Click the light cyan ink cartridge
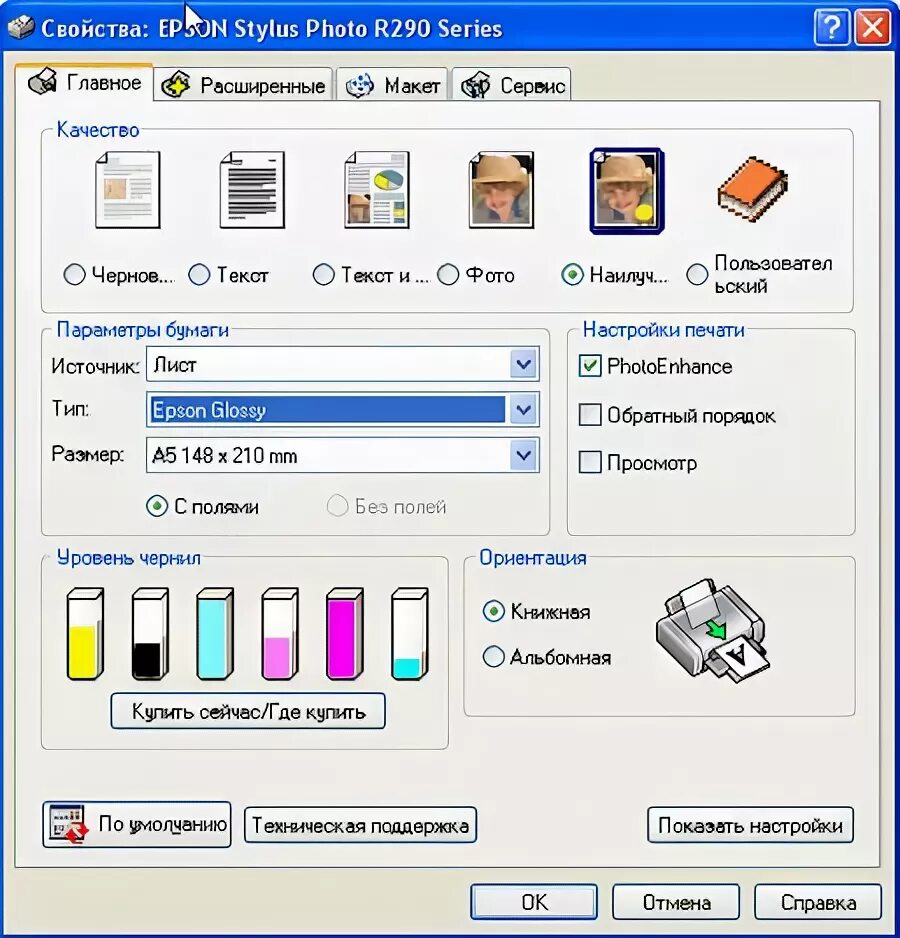The height and width of the screenshot is (938, 900). [x=215, y=634]
